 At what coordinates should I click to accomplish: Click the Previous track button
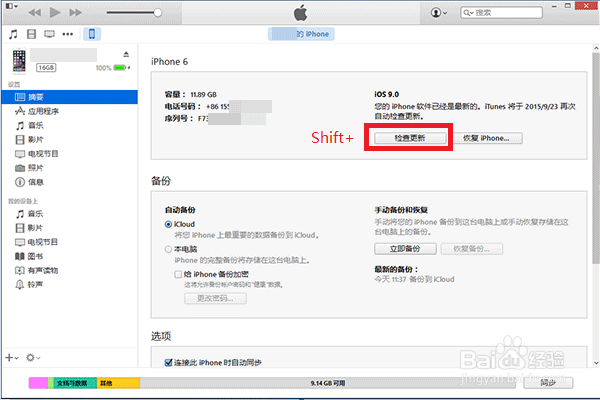34,13
